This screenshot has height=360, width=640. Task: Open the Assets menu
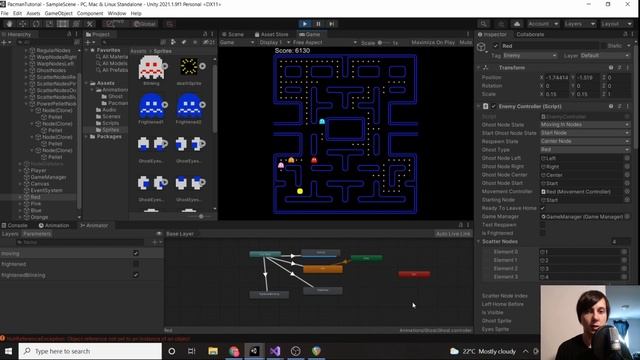pyautogui.click(x=33, y=13)
